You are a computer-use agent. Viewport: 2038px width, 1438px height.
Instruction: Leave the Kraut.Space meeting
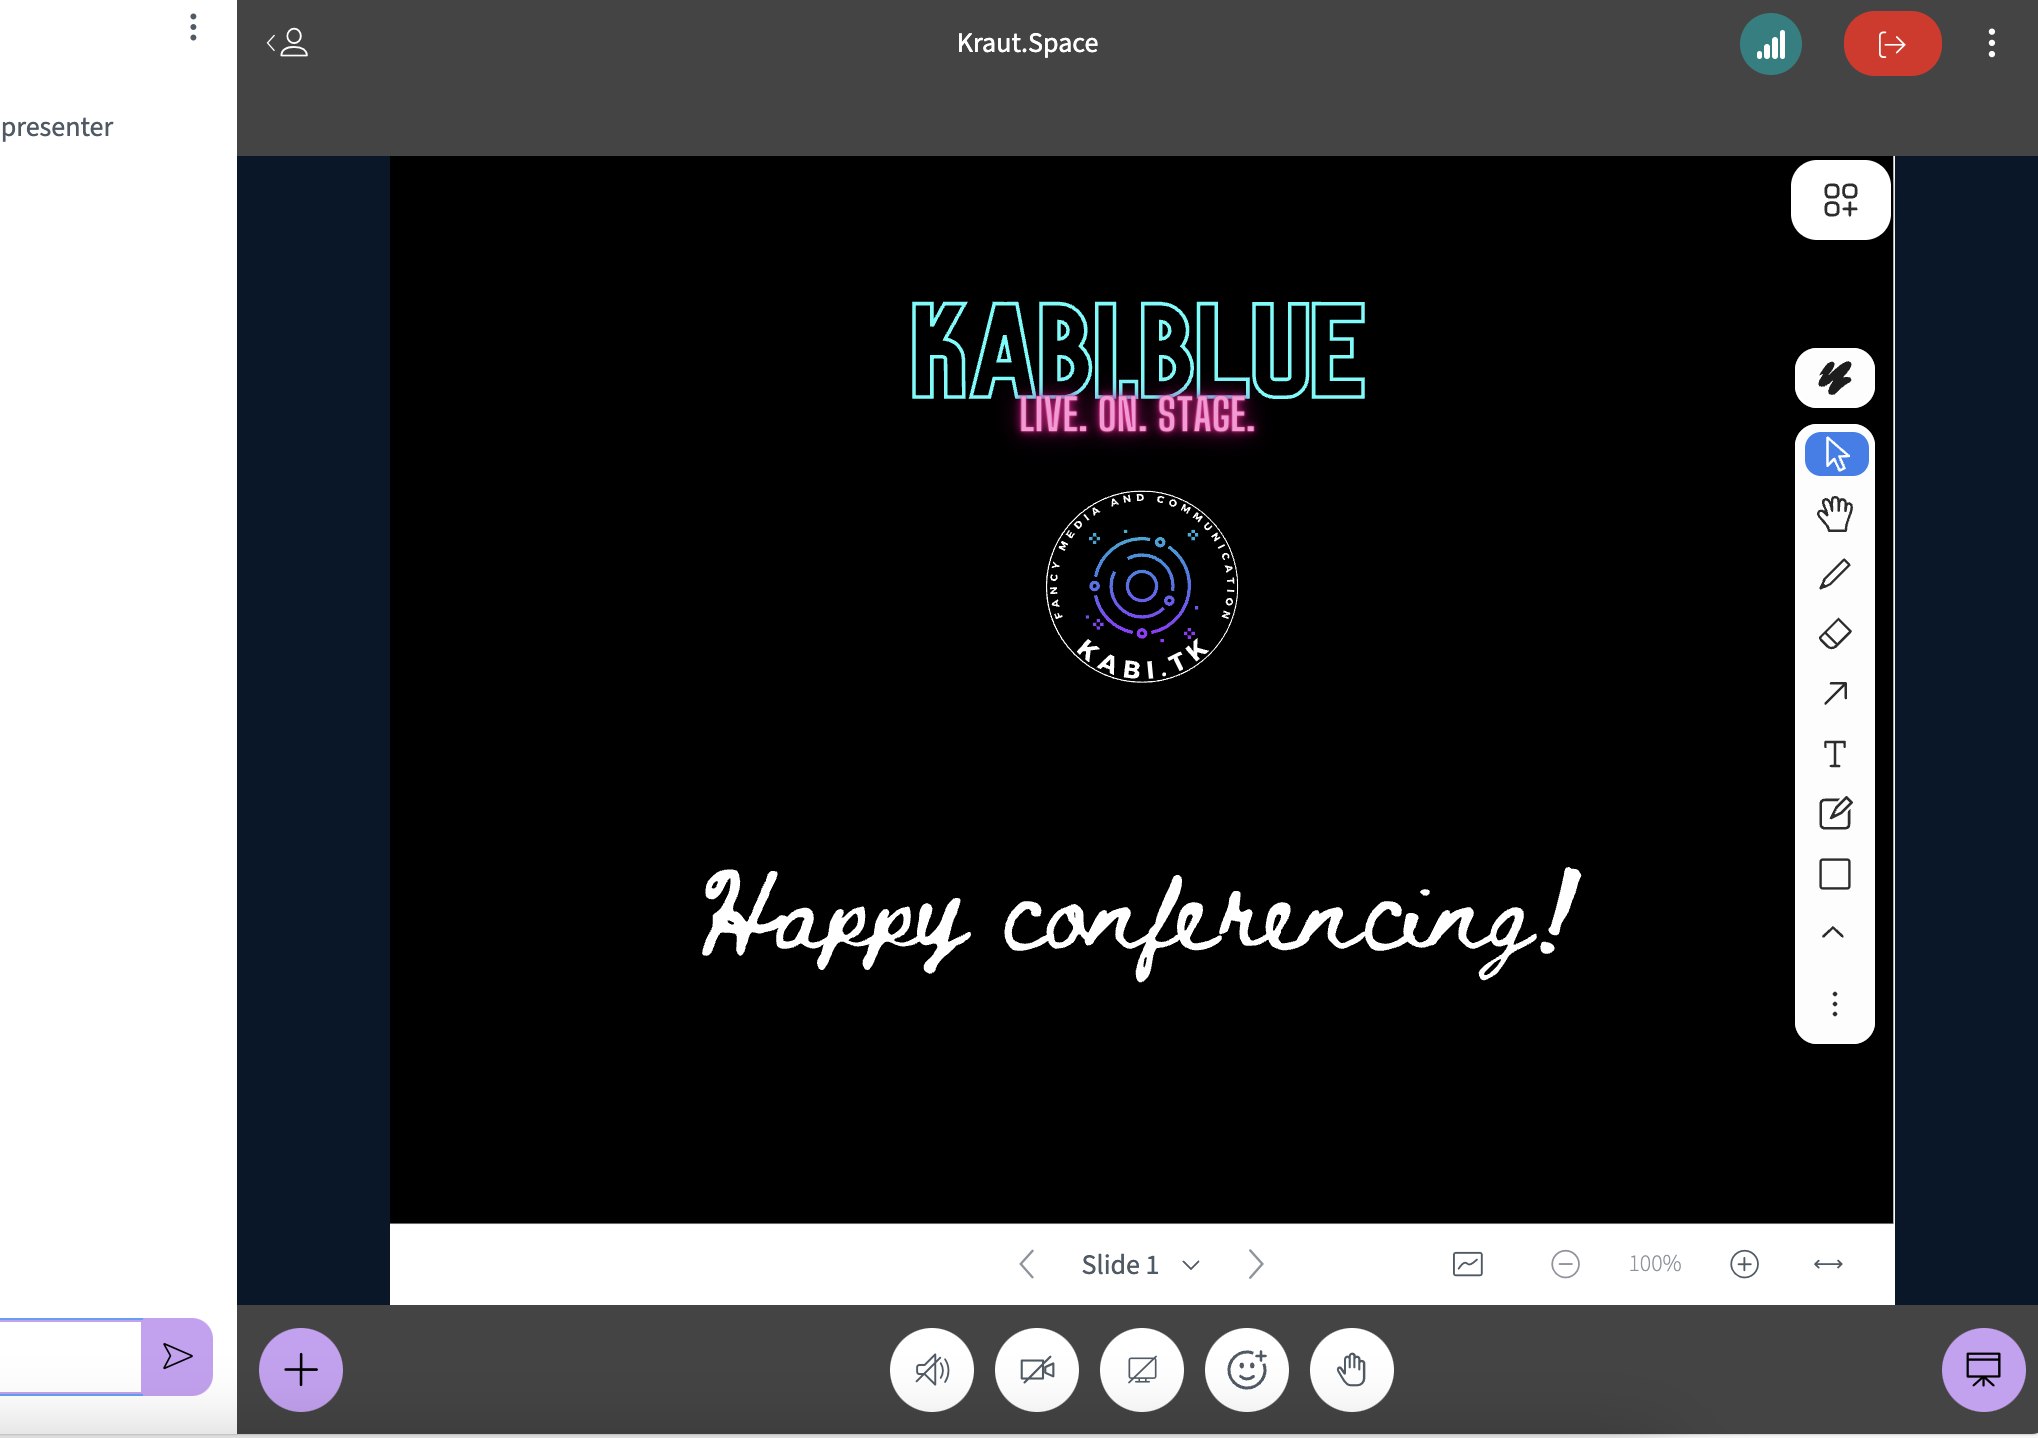coord(1891,43)
